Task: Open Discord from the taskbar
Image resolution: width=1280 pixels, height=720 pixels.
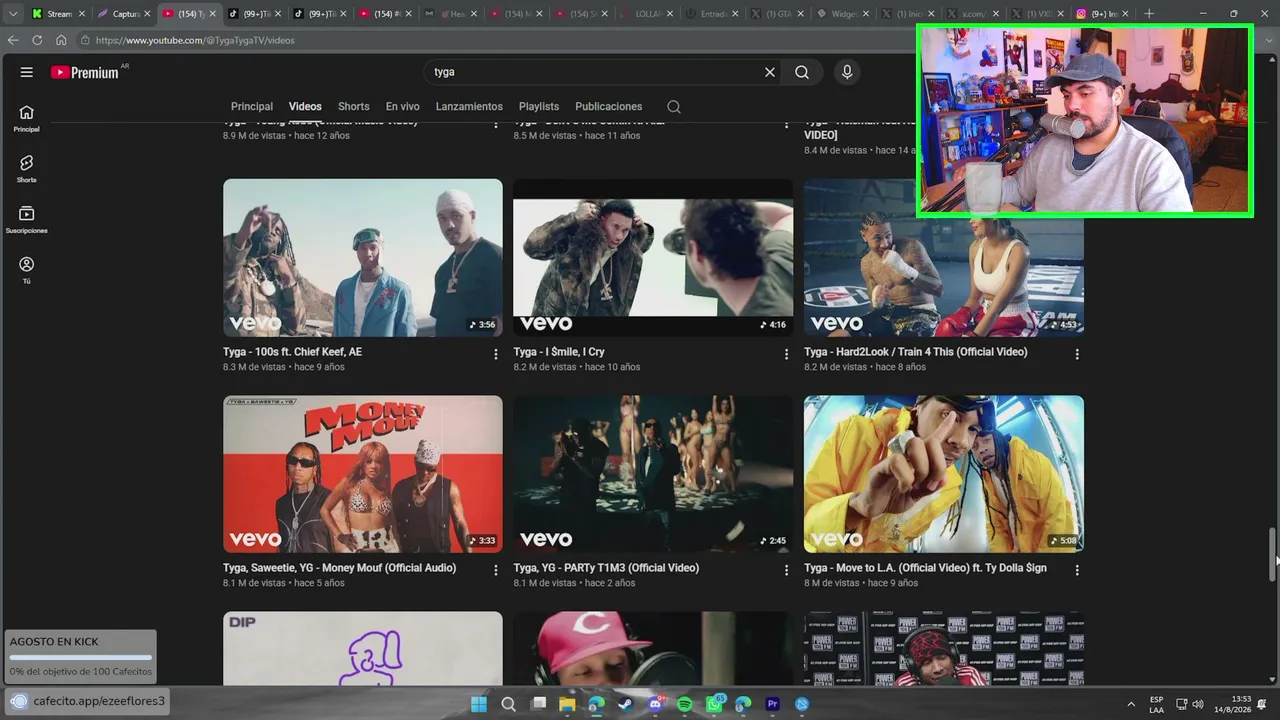Action: coord(655,704)
